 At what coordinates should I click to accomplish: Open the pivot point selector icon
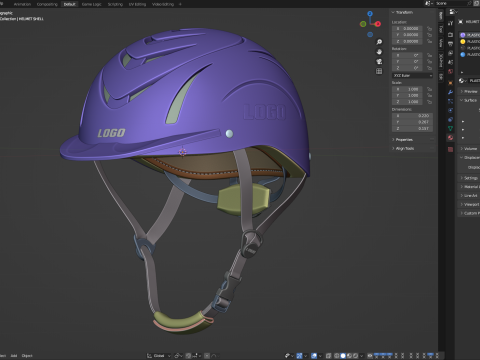178,356
